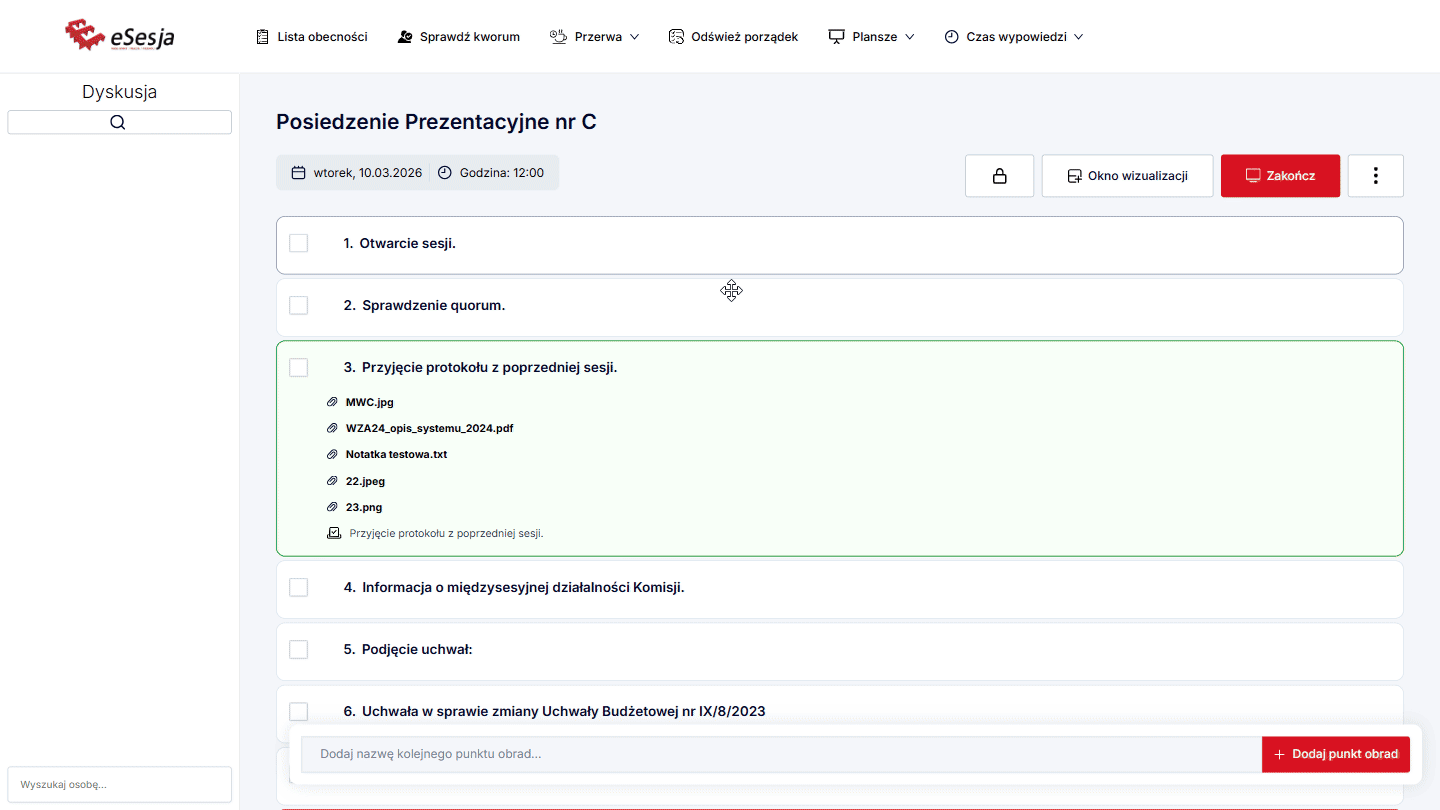Click the padlock icon button

pos(999,176)
